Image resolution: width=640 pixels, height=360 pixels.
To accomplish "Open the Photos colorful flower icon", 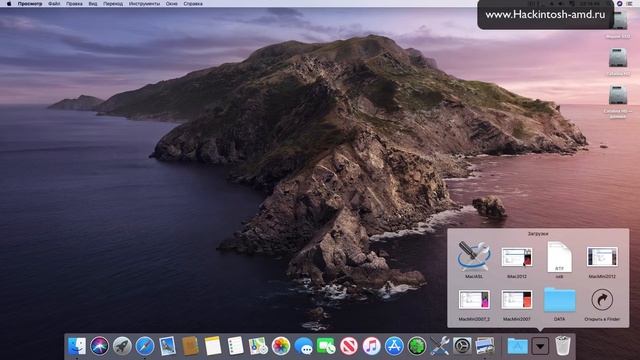I will click(281, 346).
